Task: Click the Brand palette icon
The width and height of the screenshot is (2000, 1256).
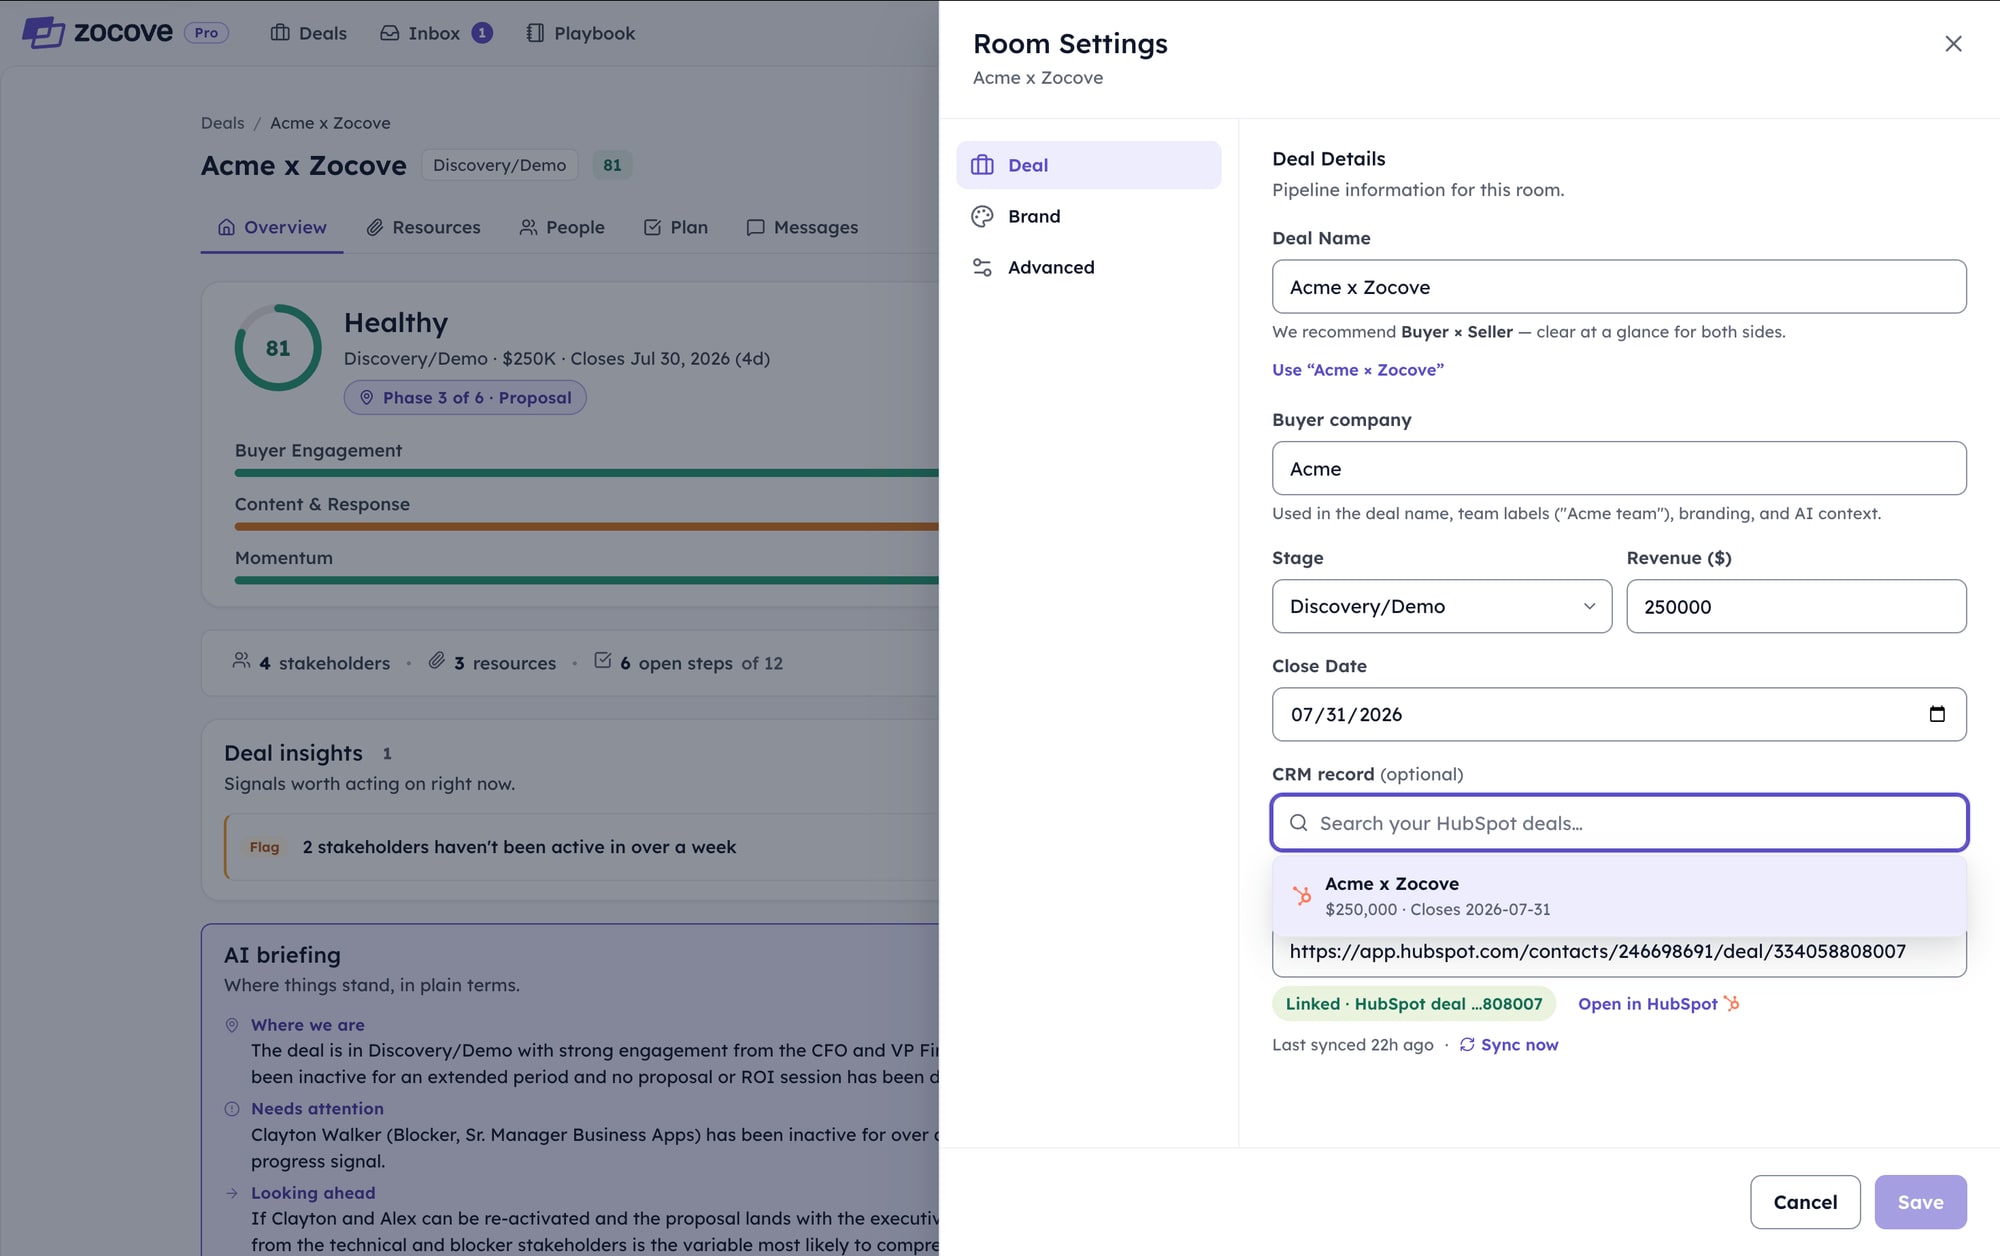Action: point(982,216)
